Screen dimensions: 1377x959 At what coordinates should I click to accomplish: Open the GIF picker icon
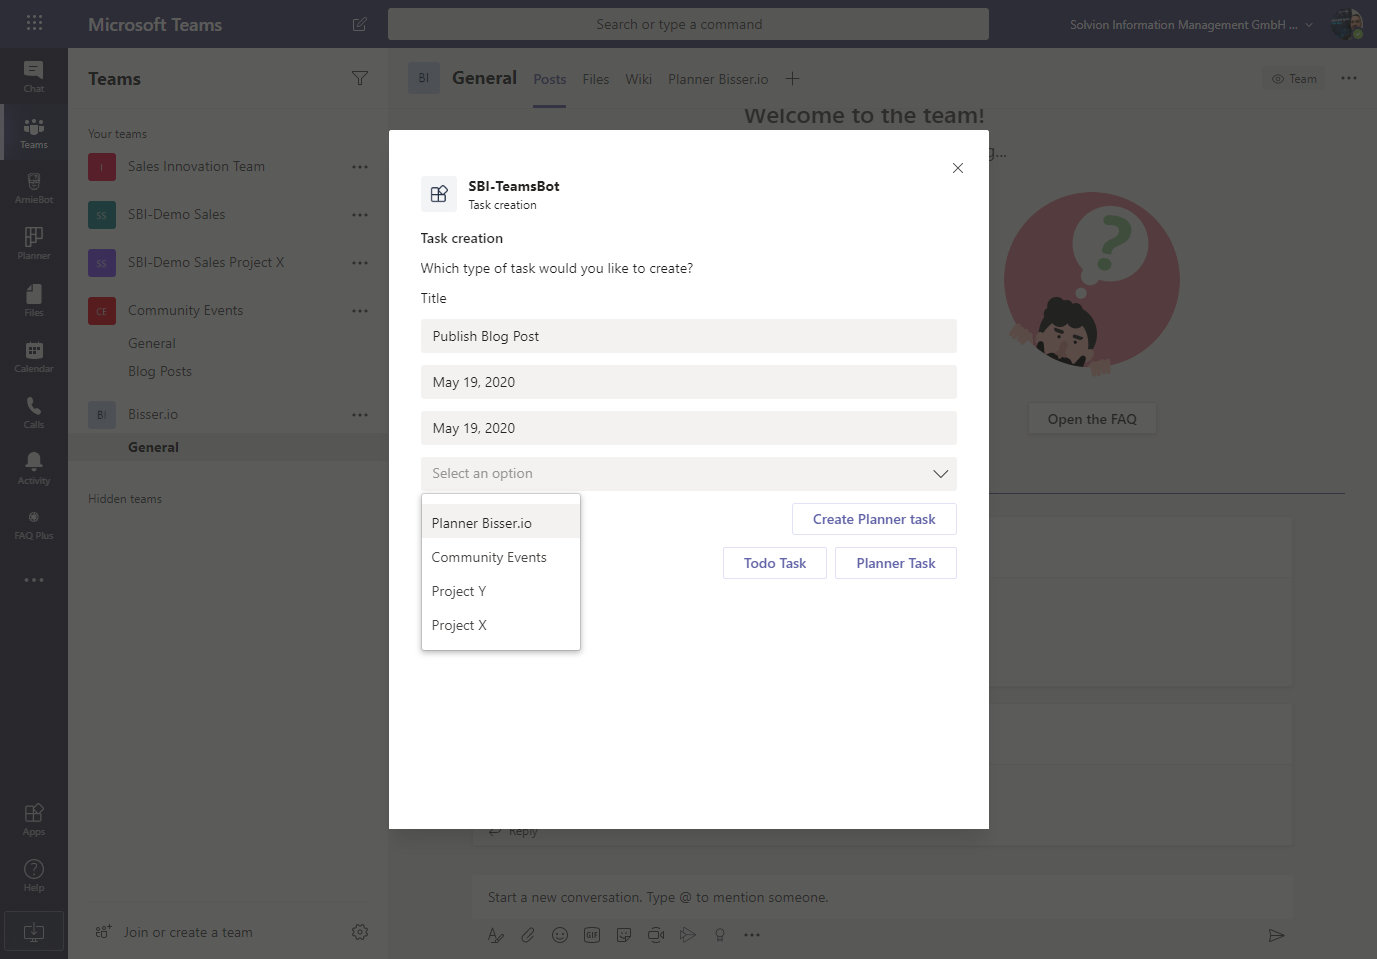(592, 935)
